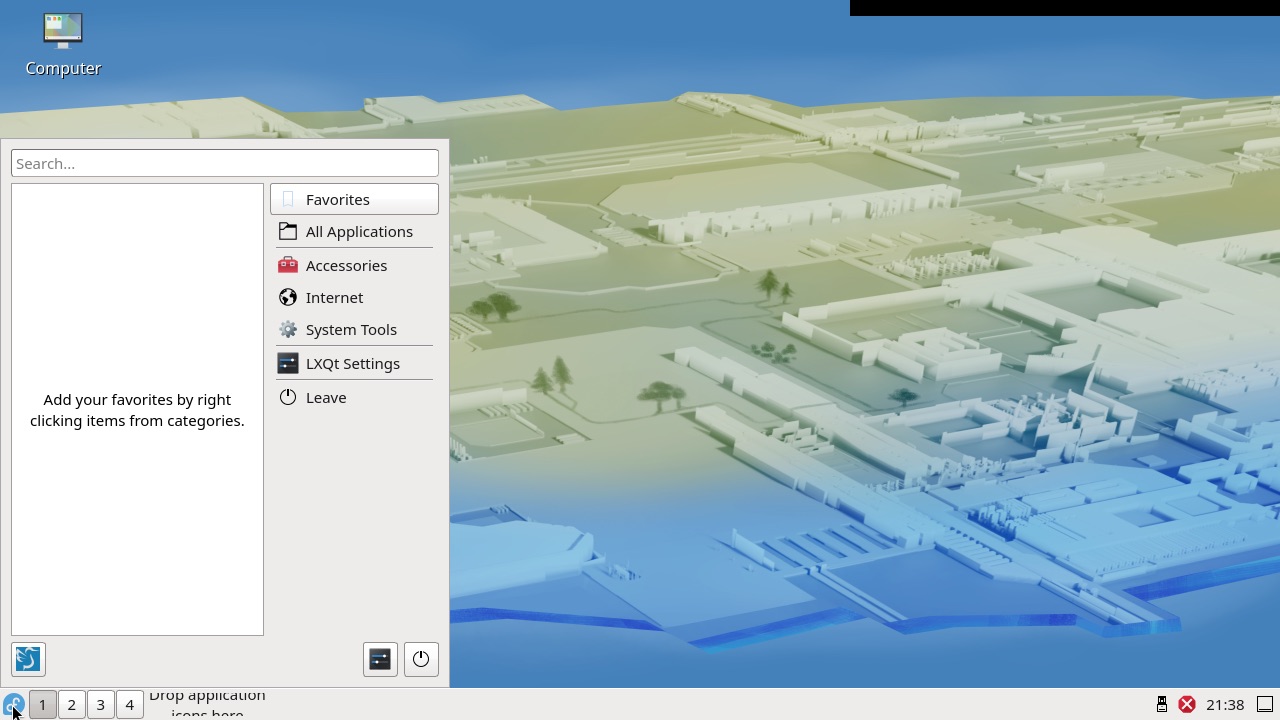1280x720 pixels.
Task: Open the removable media tray icon
Action: click(1162, 705)
